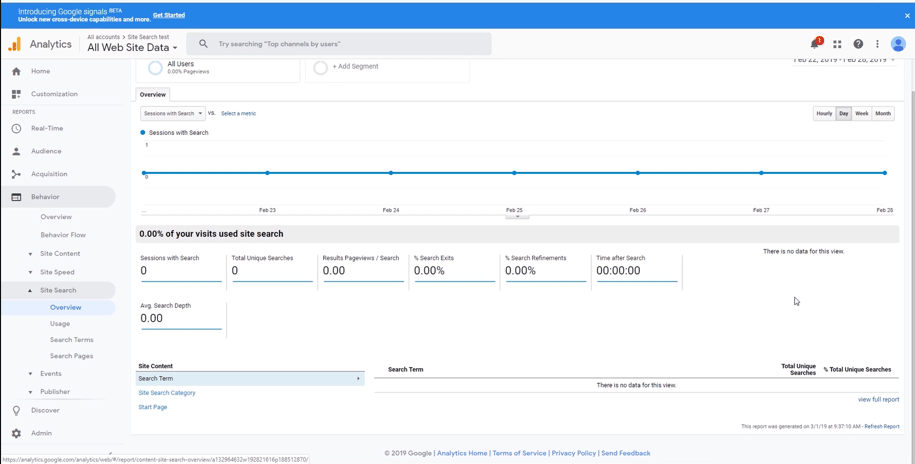Click the Refresh Report link
This screenshot has height=464, width=915.
pyautogui.click(x=882, y=427)
